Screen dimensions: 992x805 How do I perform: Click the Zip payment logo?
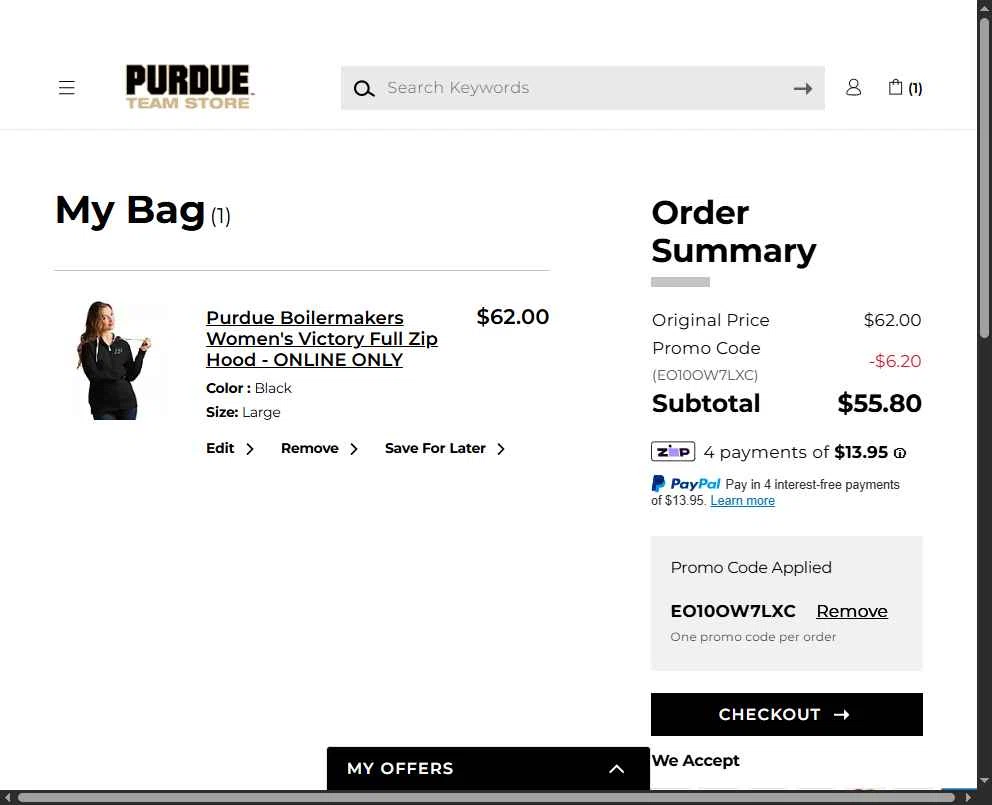673,452
